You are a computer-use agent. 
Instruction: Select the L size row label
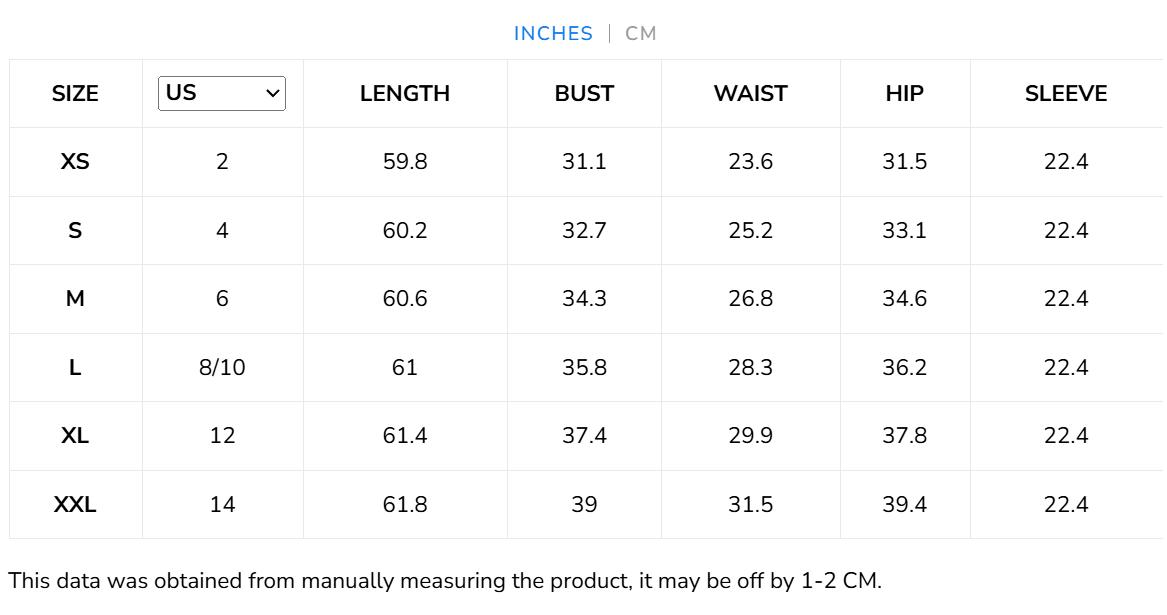(x=75, y=368)
